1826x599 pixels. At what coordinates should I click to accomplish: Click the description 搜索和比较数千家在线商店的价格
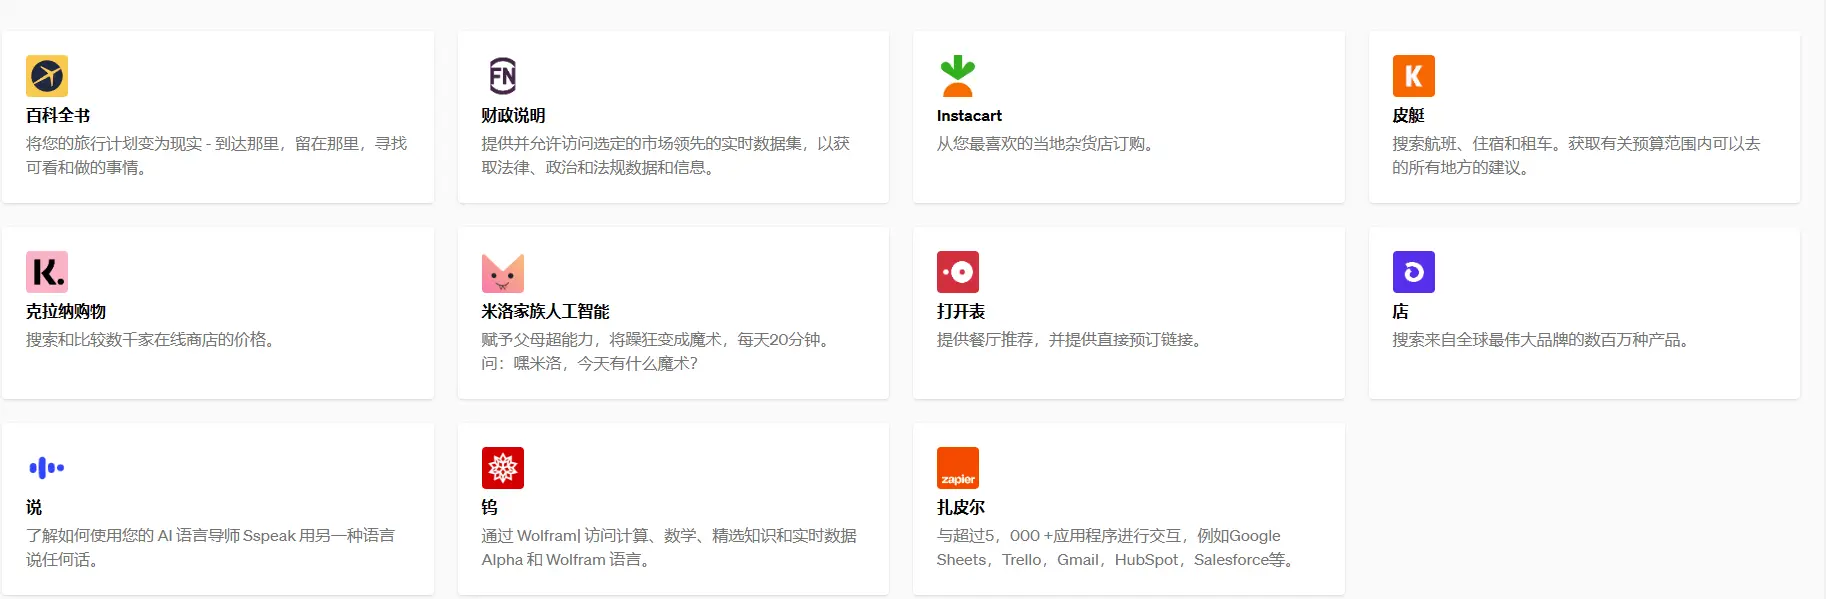coord(153,340)
